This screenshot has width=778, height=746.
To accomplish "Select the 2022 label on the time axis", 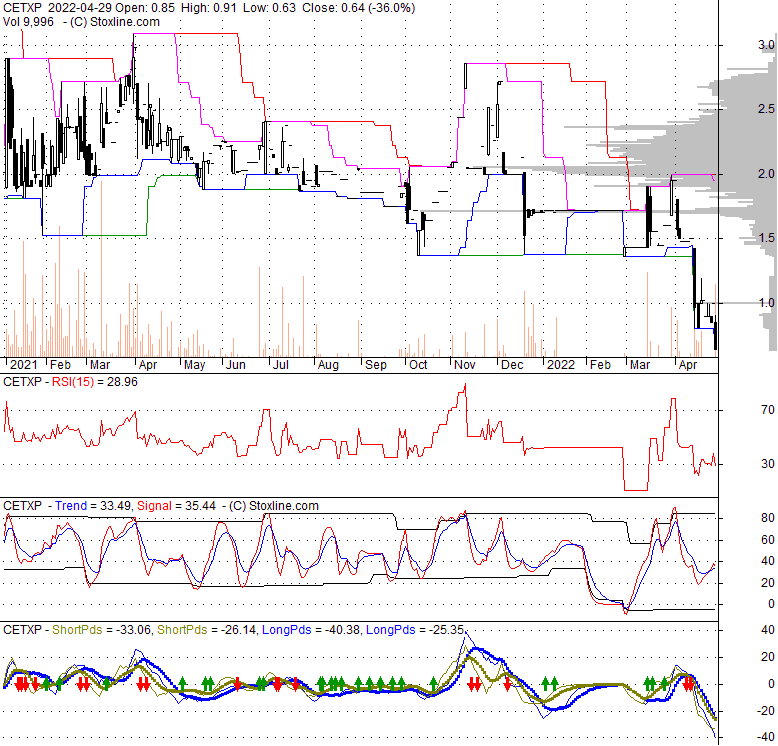I will [561, 365].
